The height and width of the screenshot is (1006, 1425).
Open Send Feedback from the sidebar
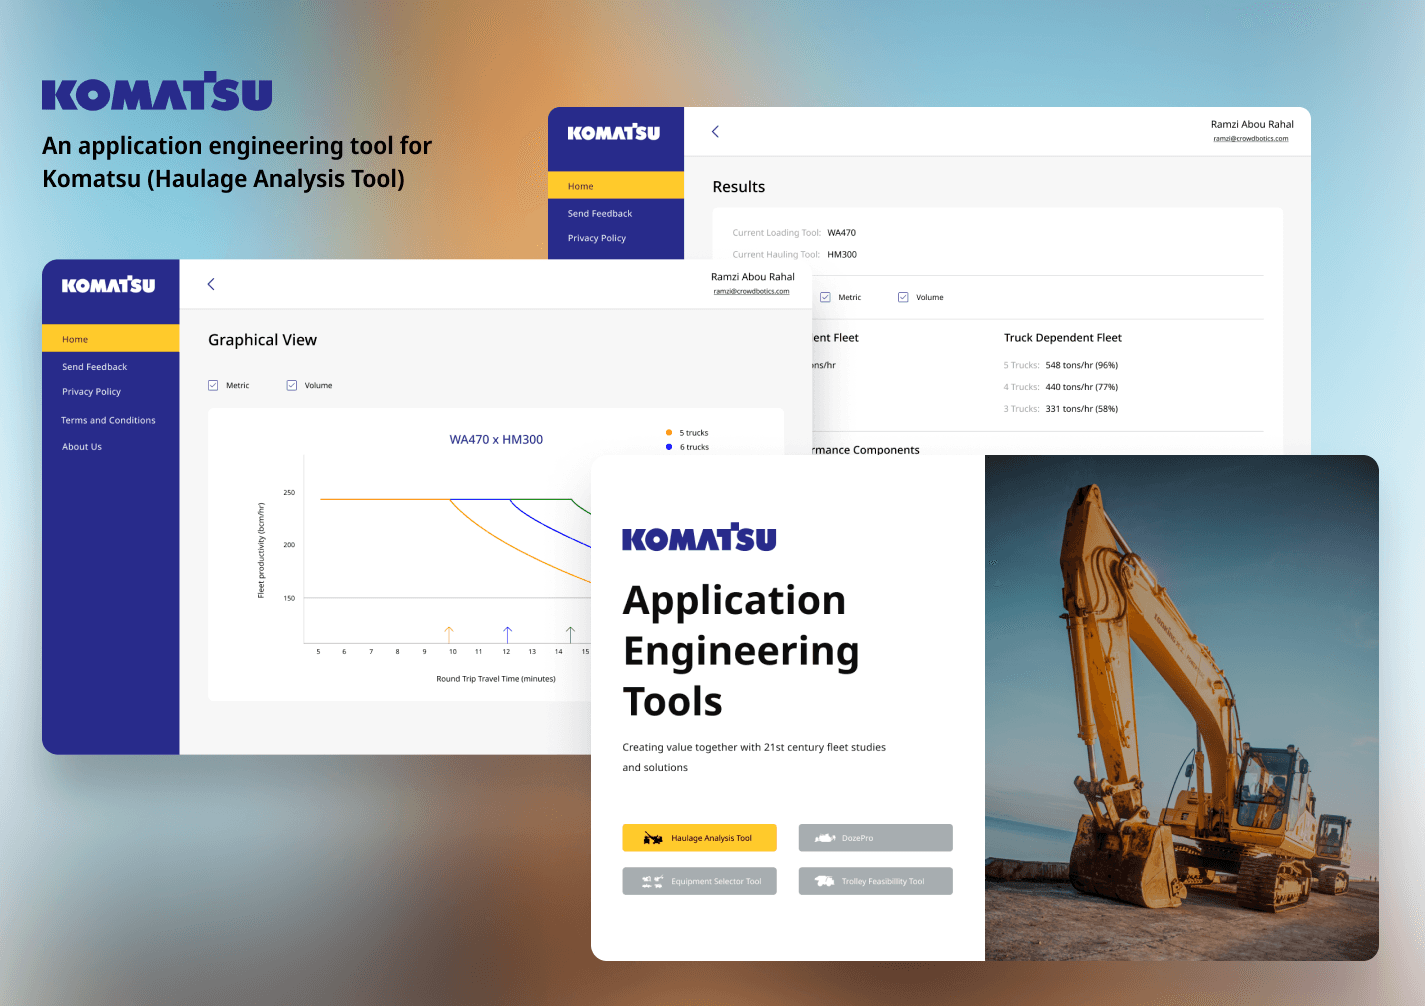point(93,366)
